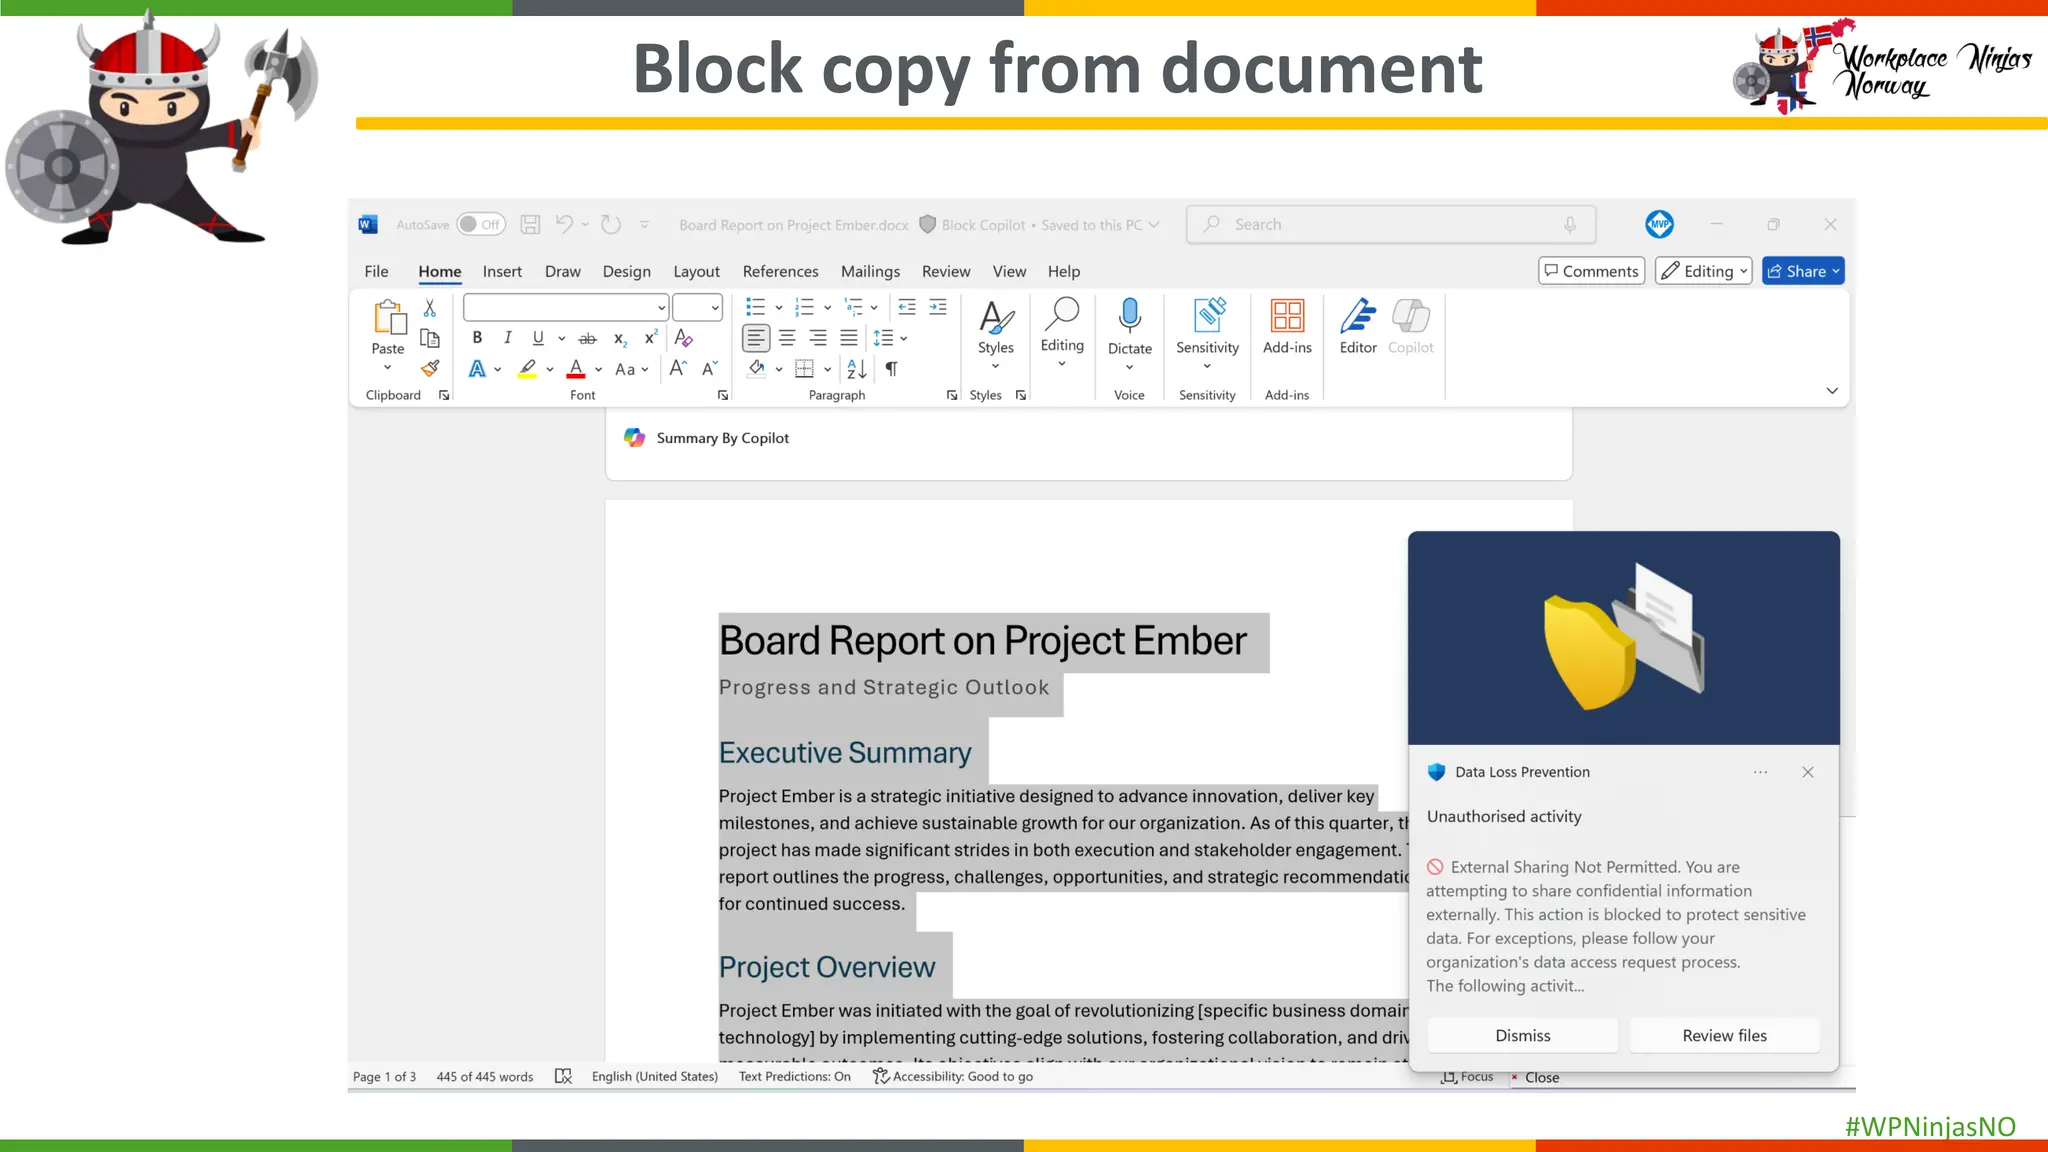
Task: Toggle Bold formatting
Action: [477, 338]
